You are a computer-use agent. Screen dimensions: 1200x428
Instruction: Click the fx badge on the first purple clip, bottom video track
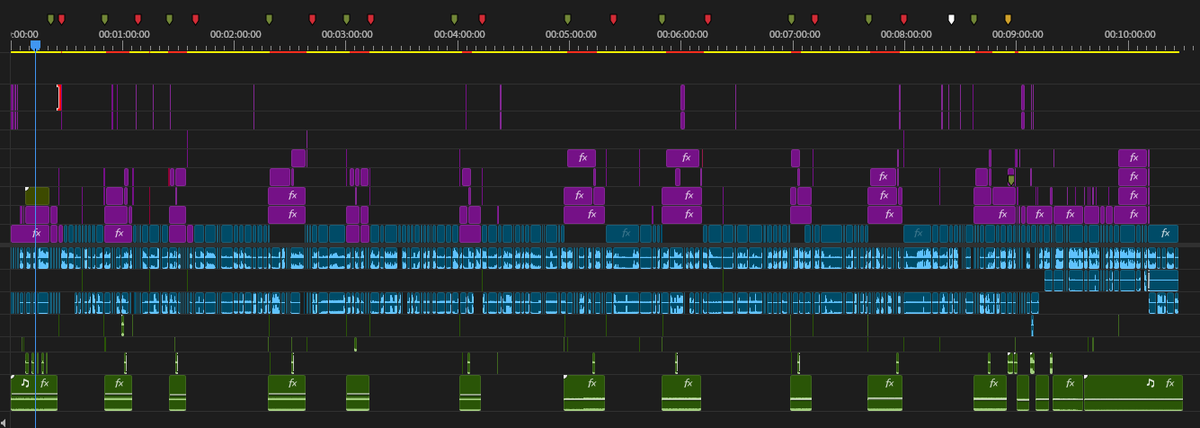click(37, 234)
